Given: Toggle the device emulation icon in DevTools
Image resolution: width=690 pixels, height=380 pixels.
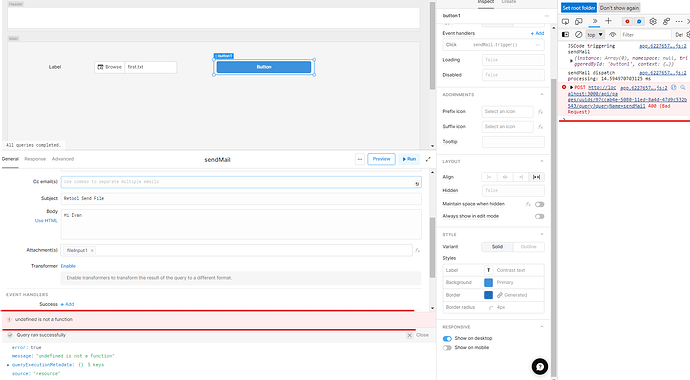Looking at the screenshot, I should click(x=579, y=21).
